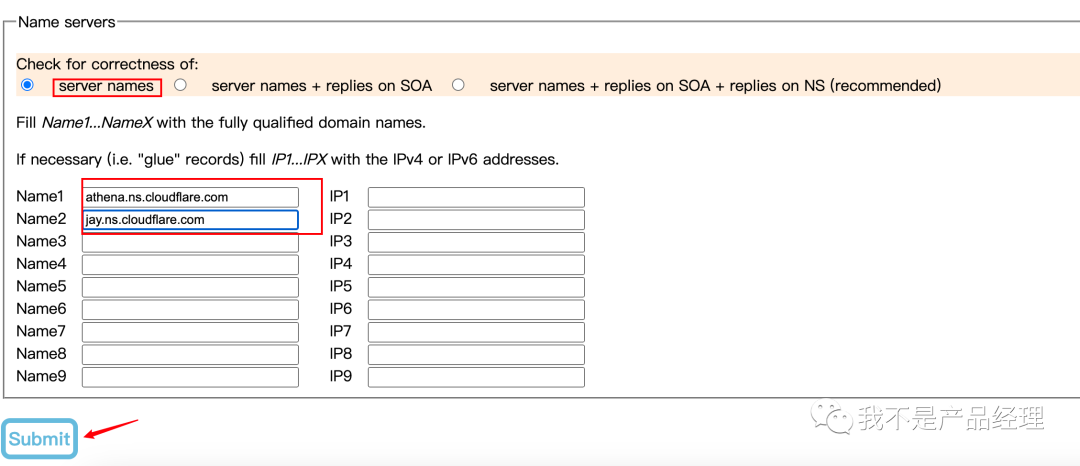Select the IP4 address field
Image resolution: width=1080 pixels, height=466 pixels.
point(476,265)
